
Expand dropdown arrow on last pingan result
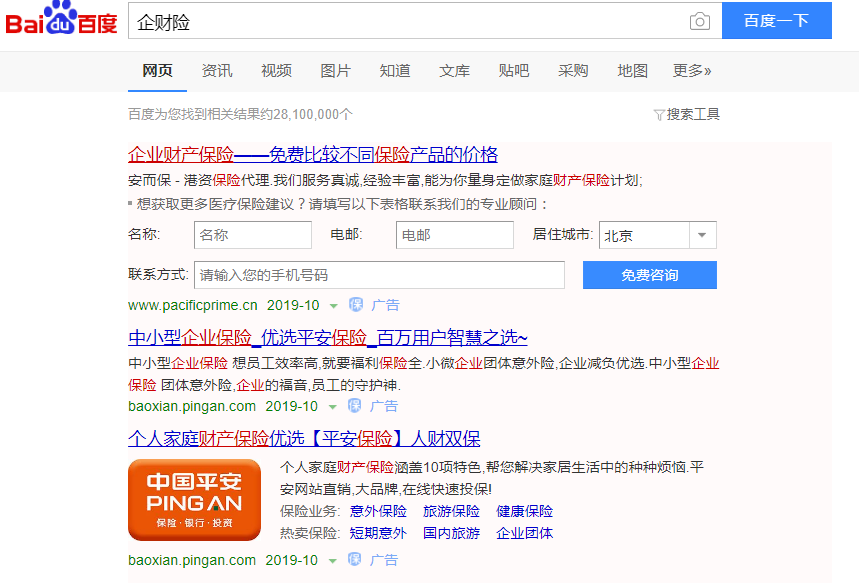coord(333,561)
